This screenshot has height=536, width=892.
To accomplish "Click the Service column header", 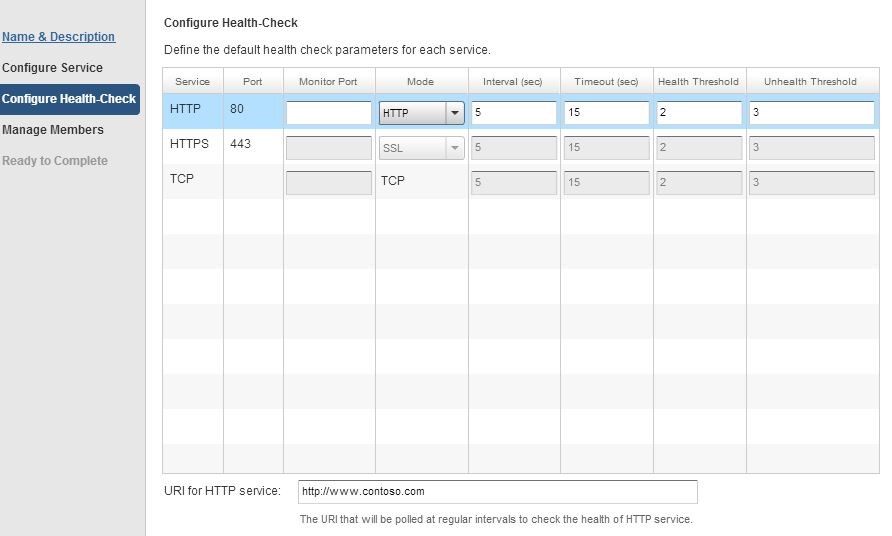I will tap(193, 81).
